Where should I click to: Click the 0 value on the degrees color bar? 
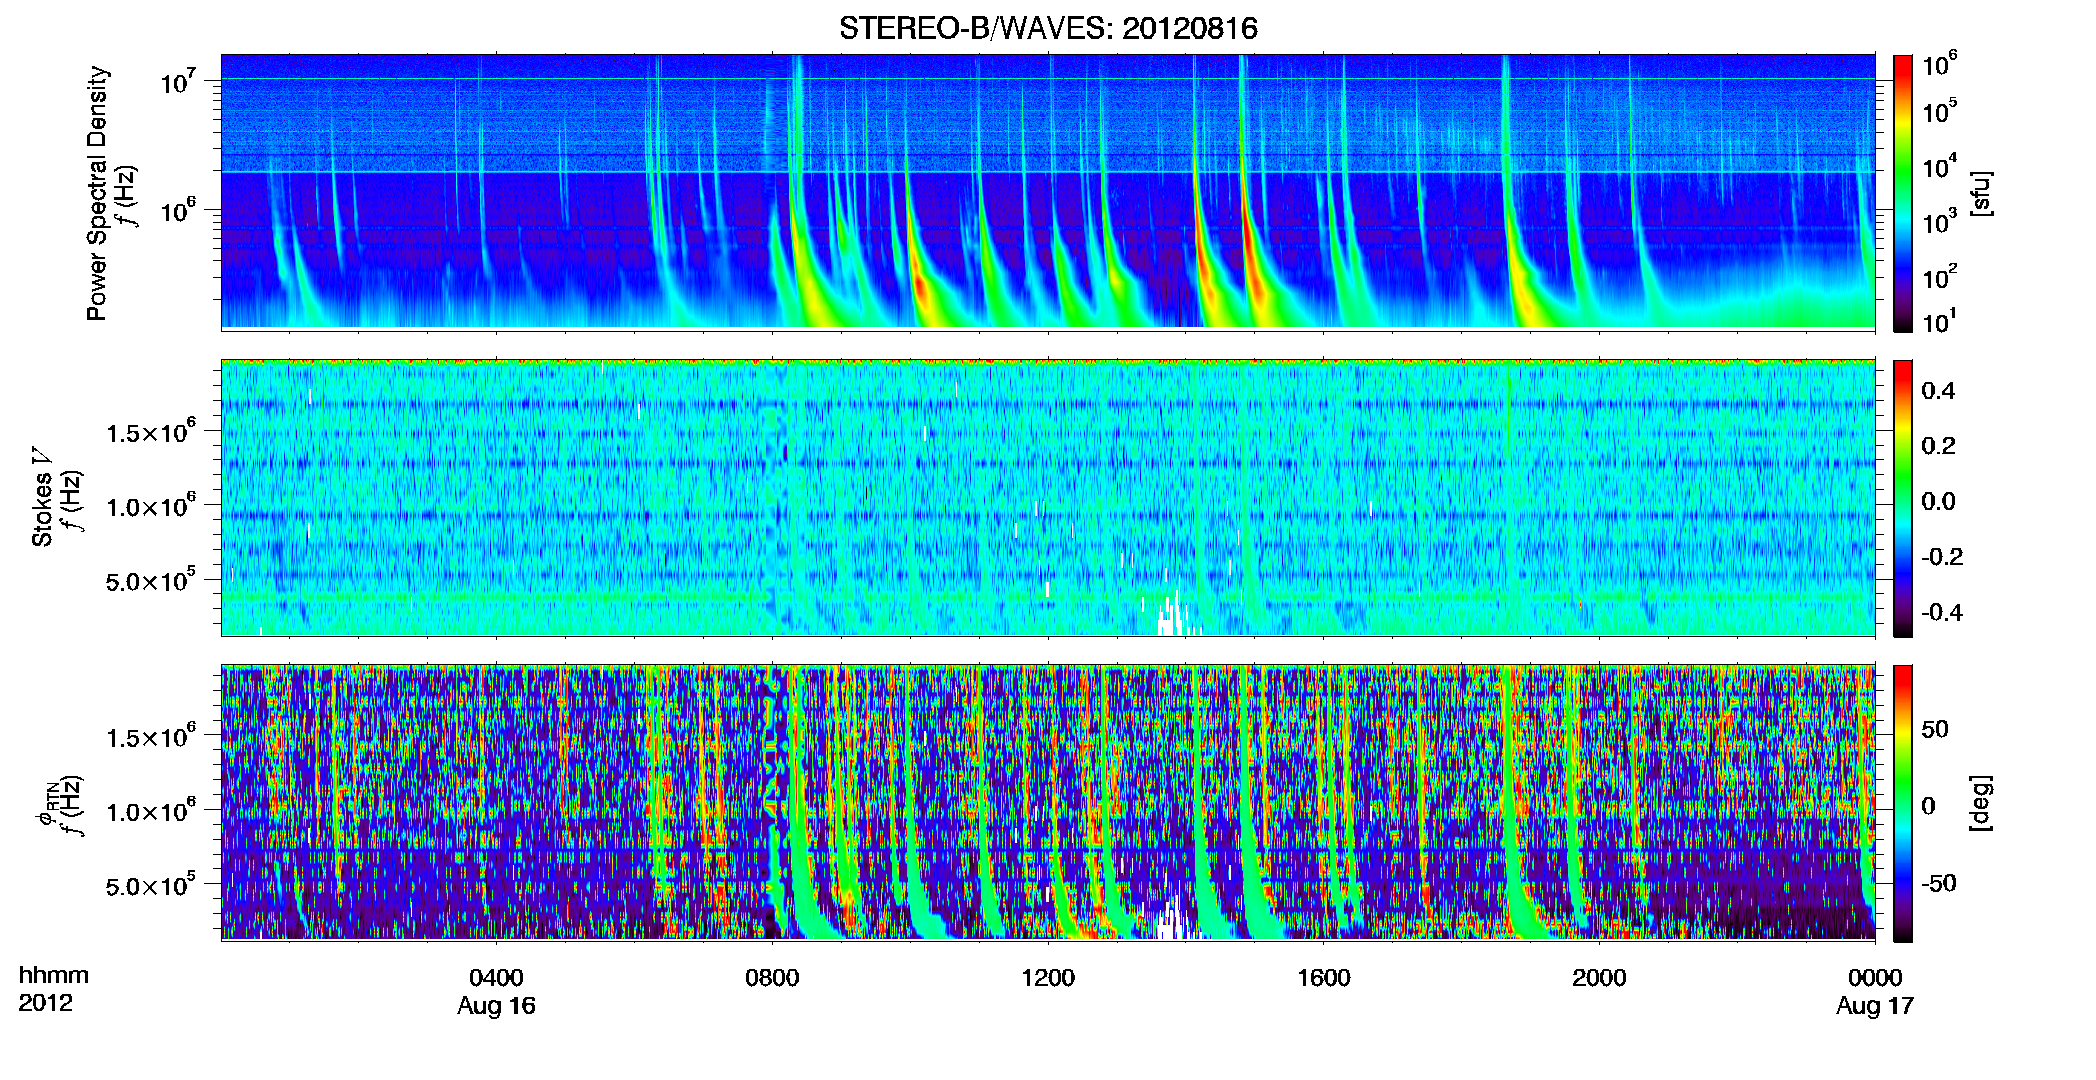(x=1929, y=806)
